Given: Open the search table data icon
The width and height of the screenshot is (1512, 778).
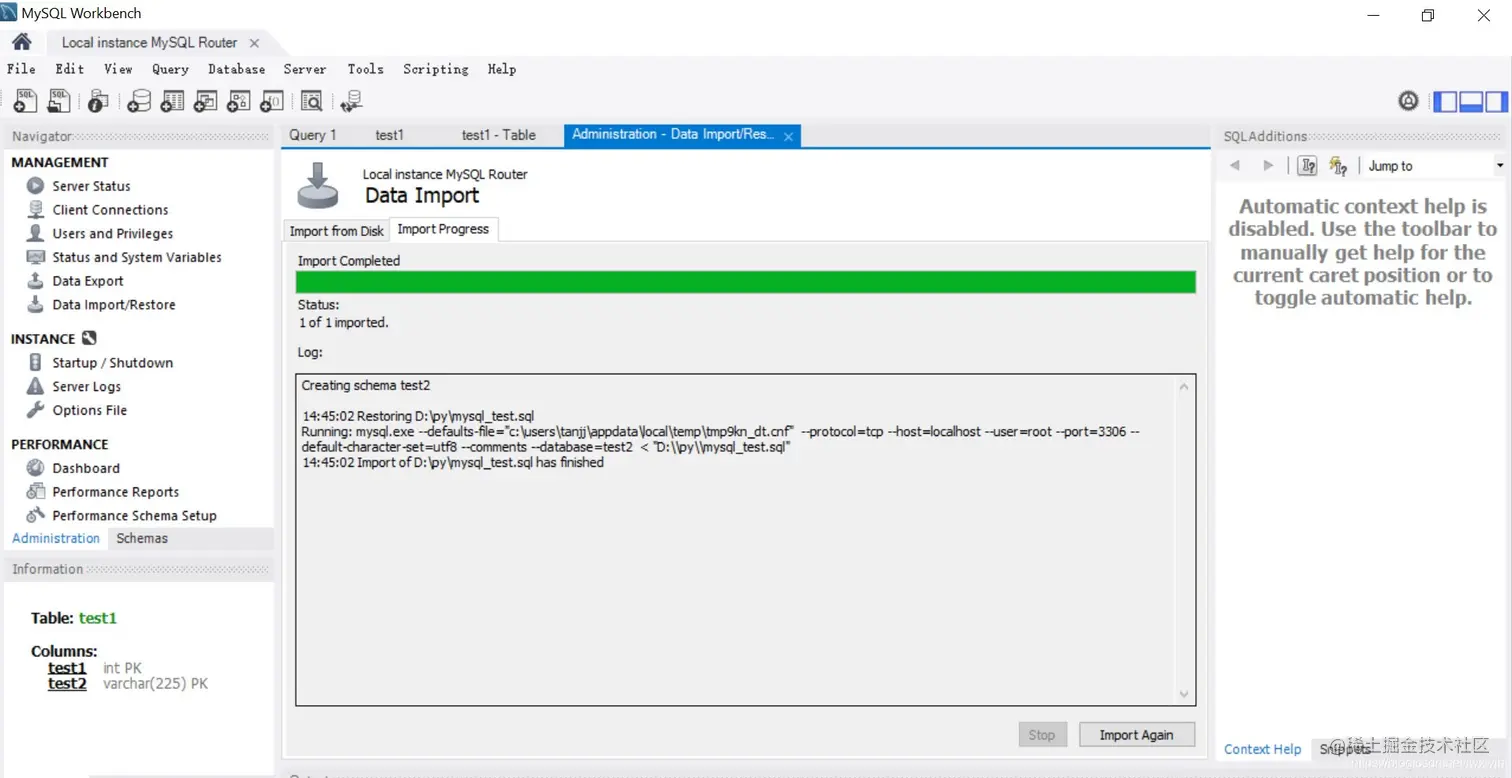Looking at the screenshot, I should pyautogui.click(x=311, y=101).
